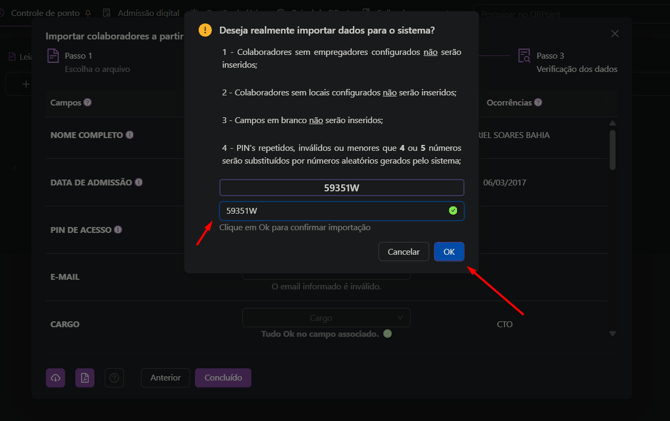Image resolution: width=670 pixels, height=421 pixels.
Task: Click info icon beside PIN DE ACESSO
Action: 118,230
